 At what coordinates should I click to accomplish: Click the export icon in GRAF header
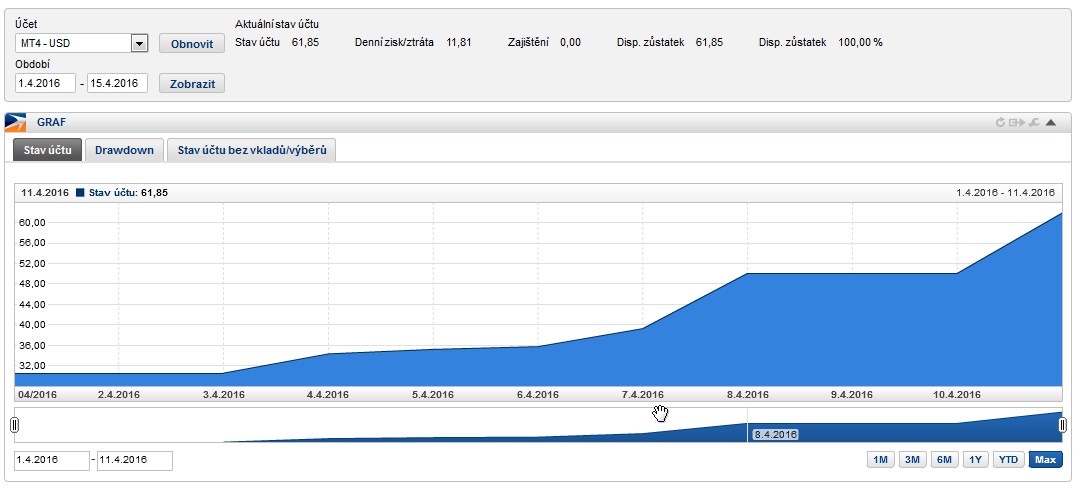click(1017, 123)
